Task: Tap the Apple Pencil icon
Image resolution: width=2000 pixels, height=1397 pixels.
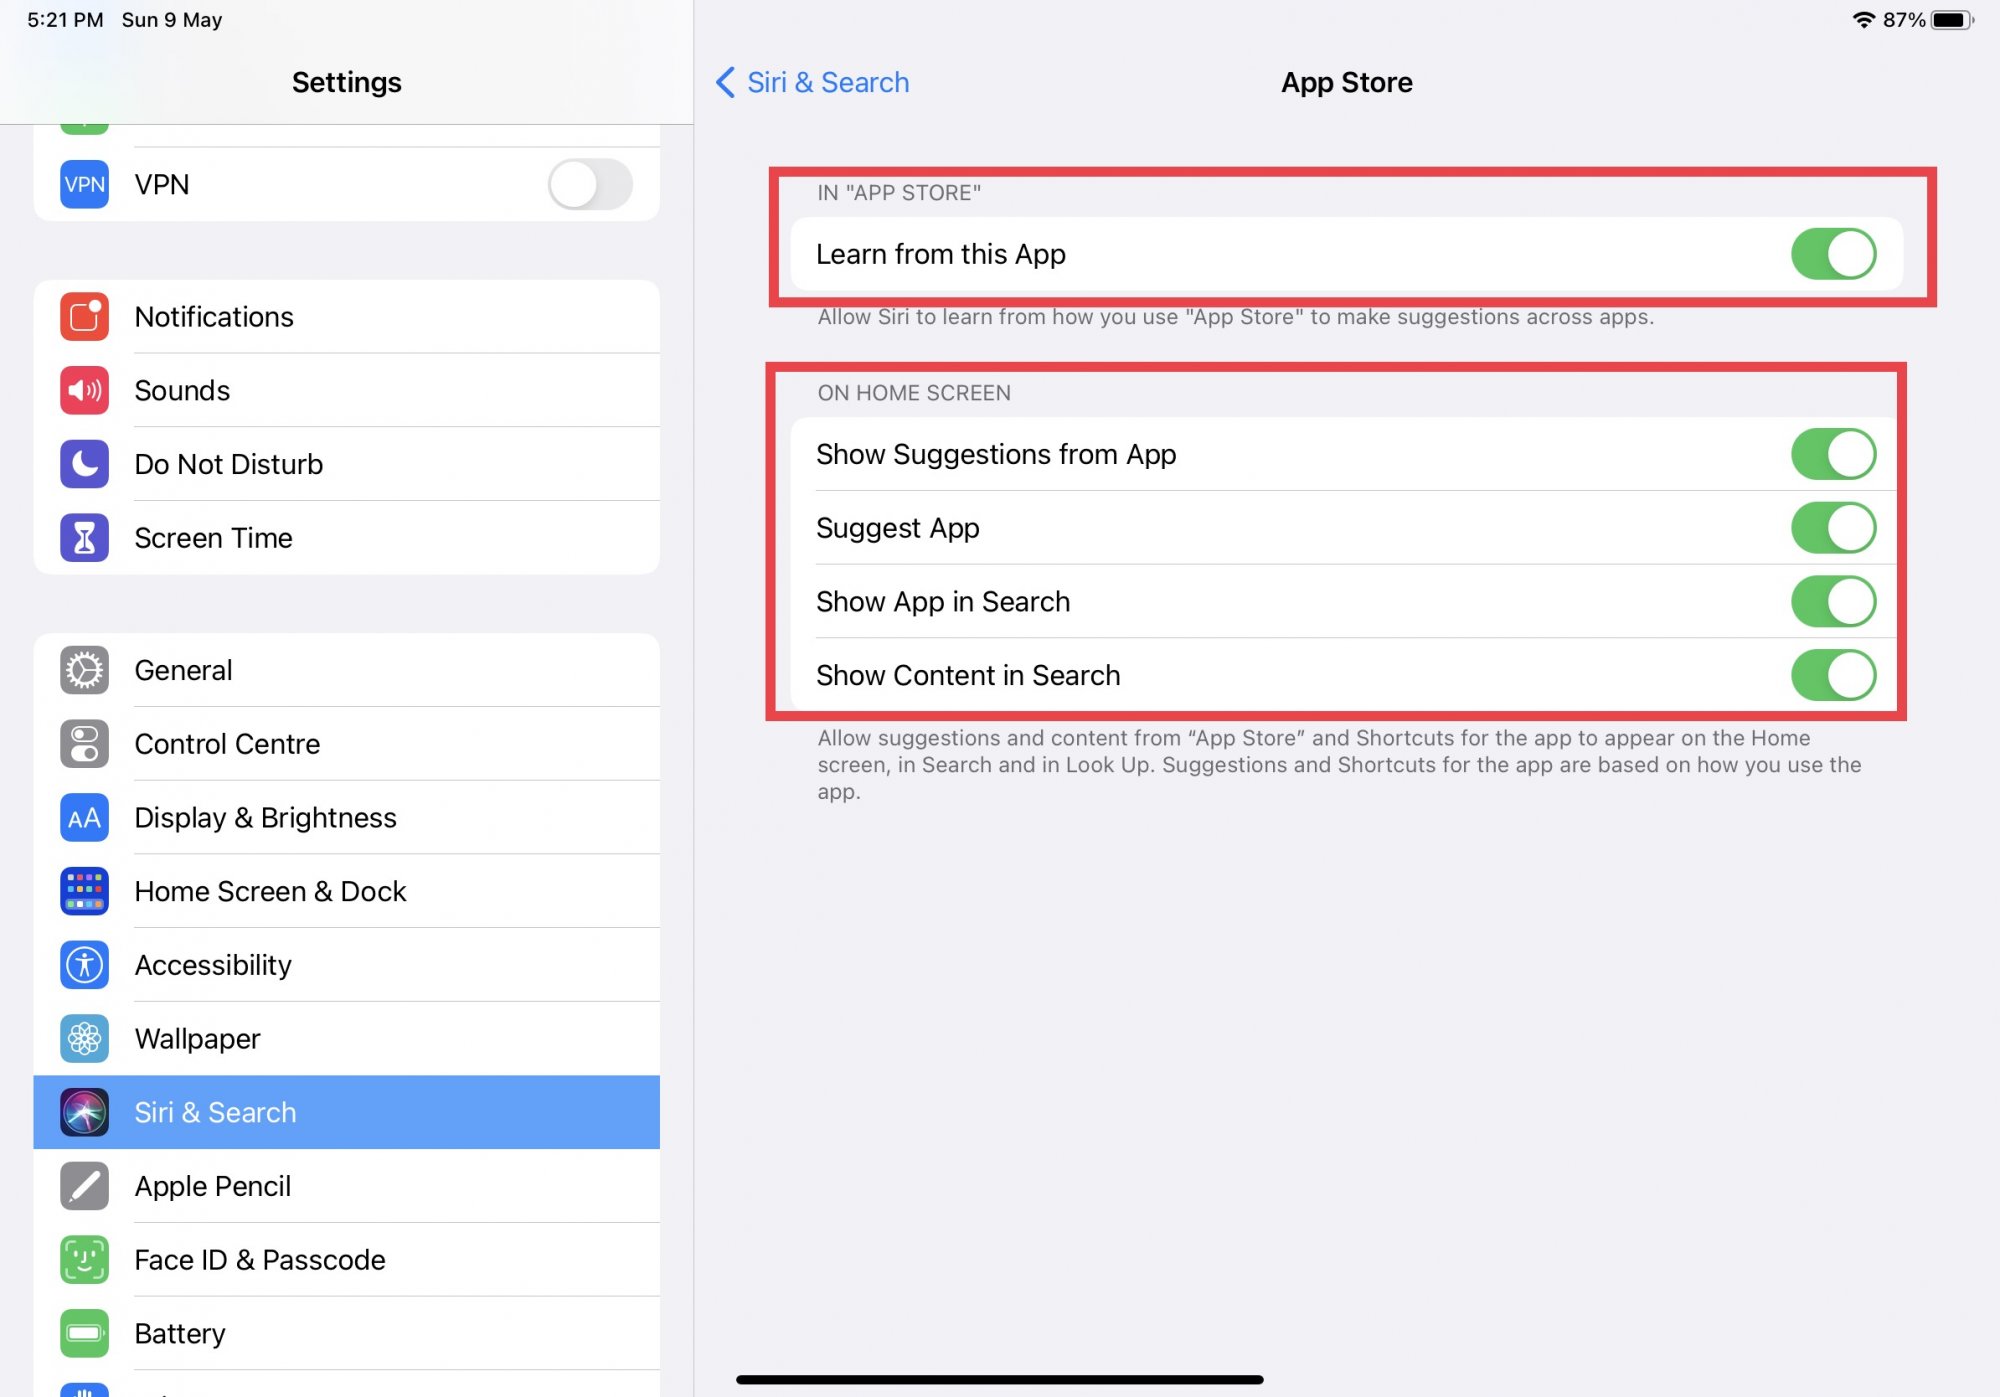Action: click(x=84, y=1186)
